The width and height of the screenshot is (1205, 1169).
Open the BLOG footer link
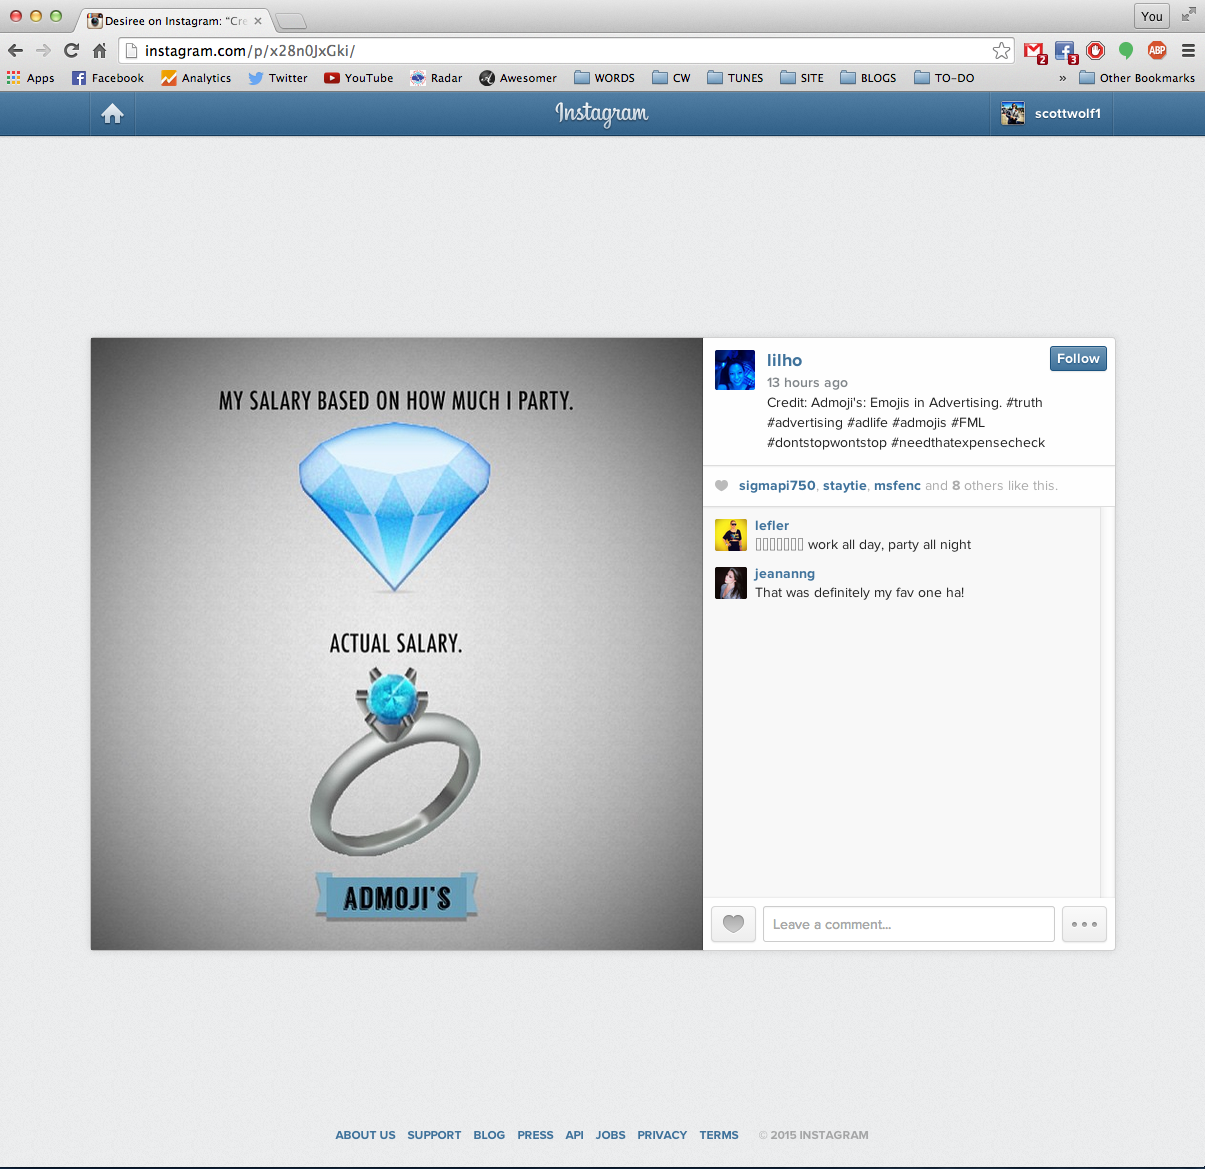click(x=489, y=1135)
